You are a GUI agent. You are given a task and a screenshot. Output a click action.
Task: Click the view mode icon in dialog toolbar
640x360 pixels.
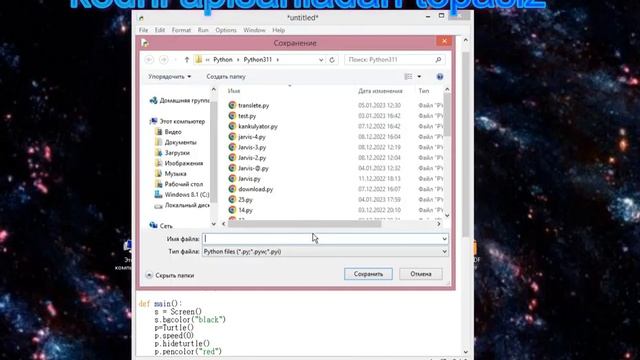(x=408, y=77)
